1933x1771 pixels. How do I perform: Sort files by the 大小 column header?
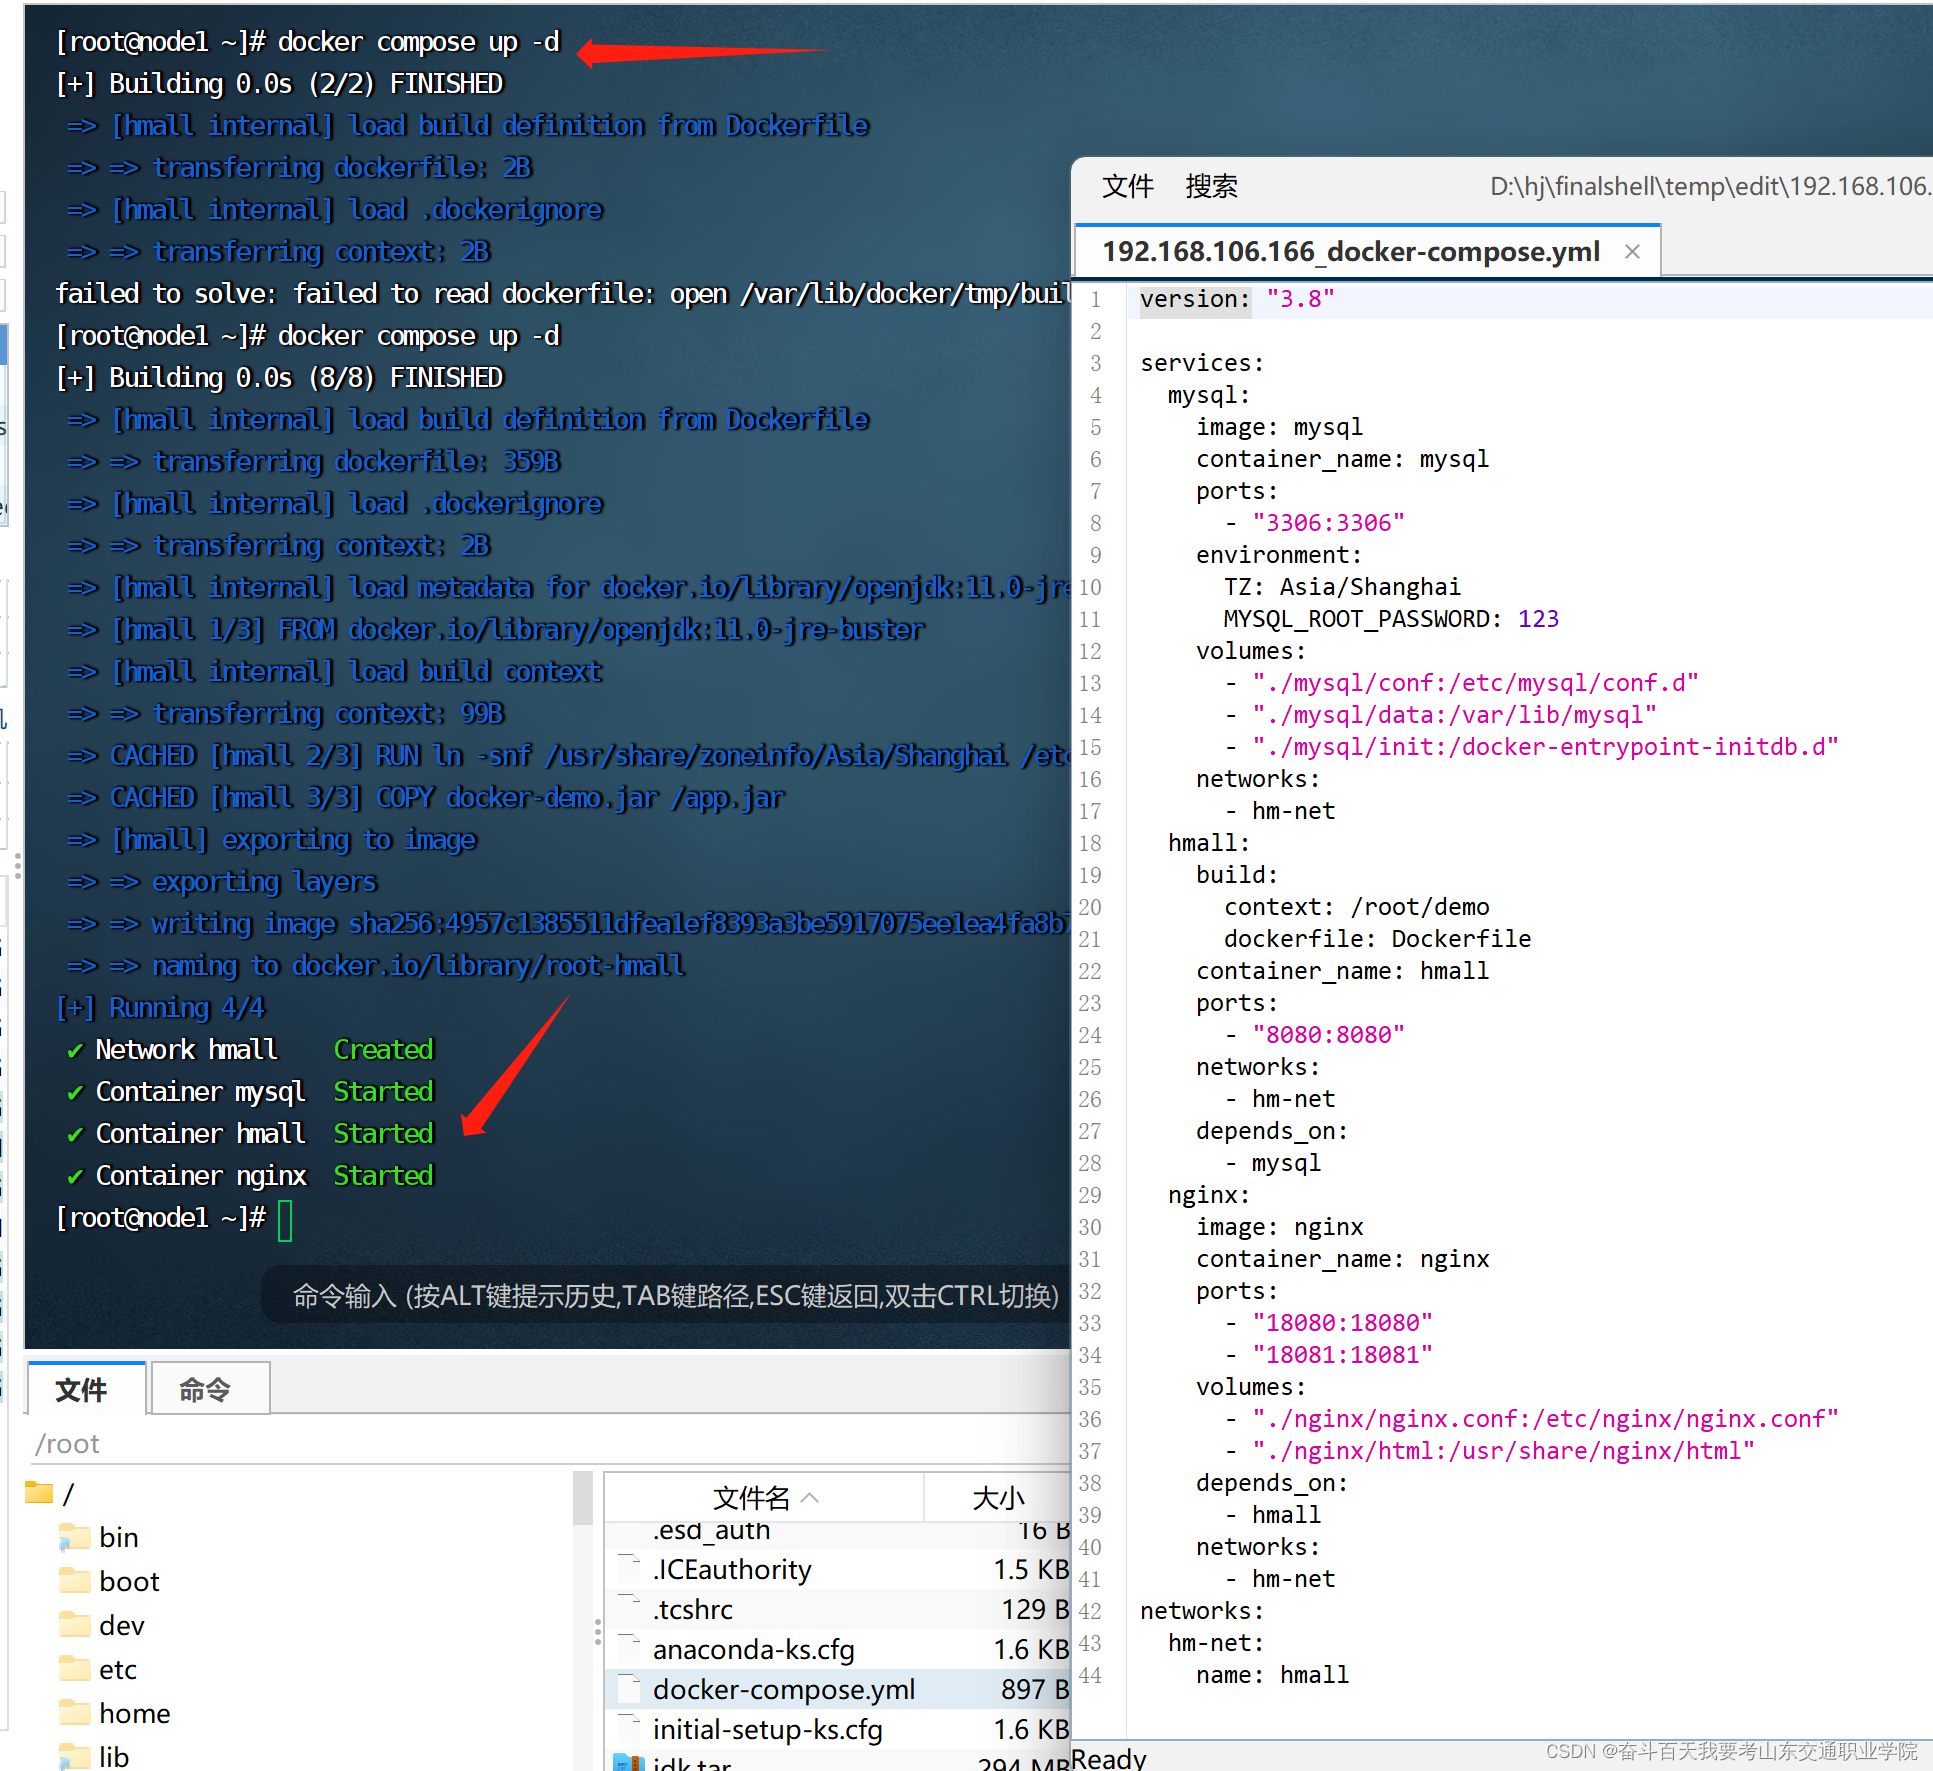[998, 1497]
